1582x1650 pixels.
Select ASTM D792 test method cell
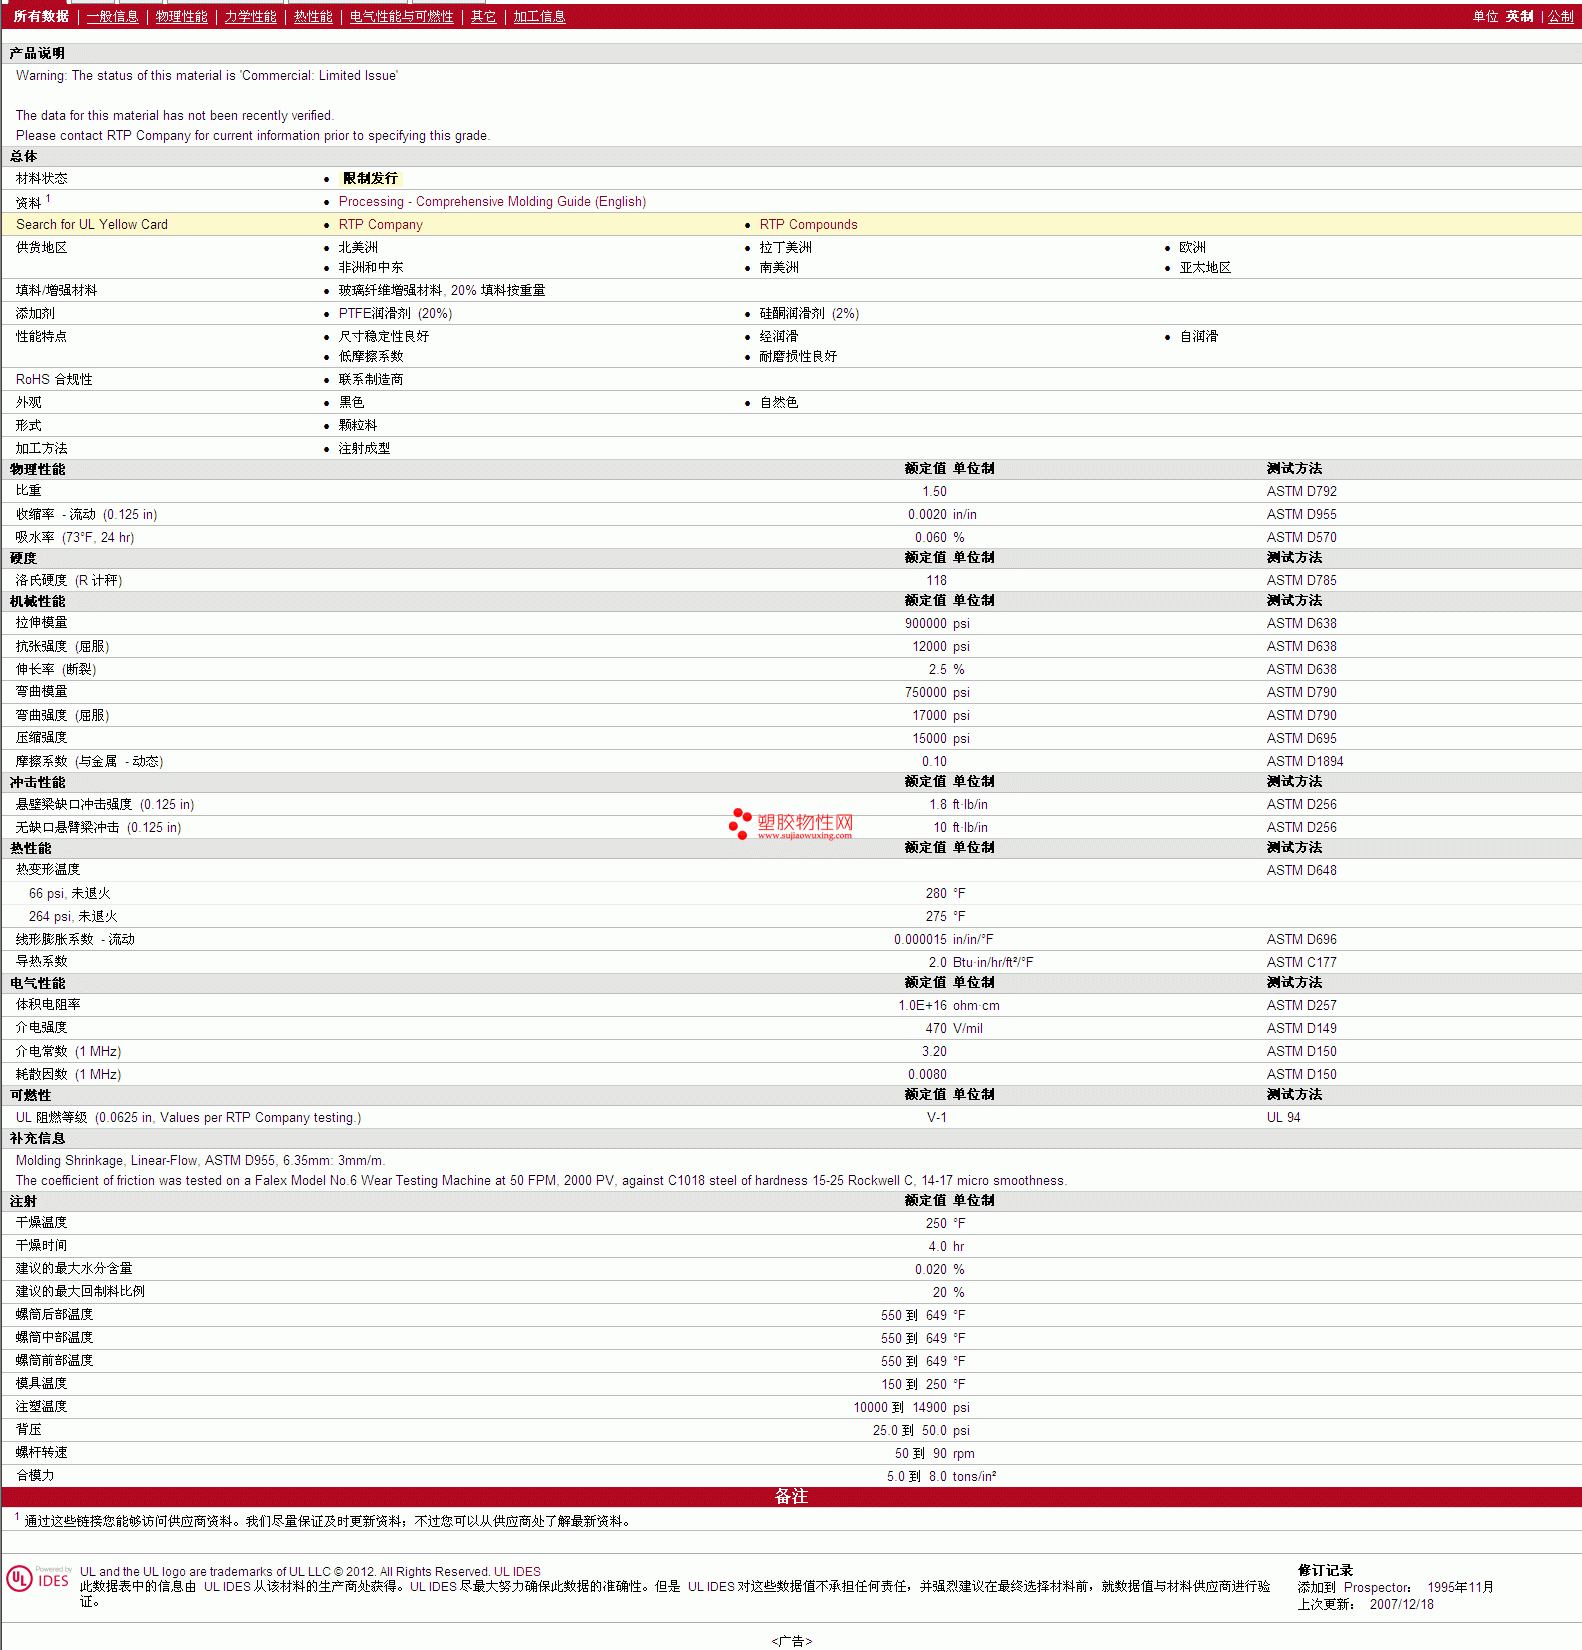(x=1301, y=491)
